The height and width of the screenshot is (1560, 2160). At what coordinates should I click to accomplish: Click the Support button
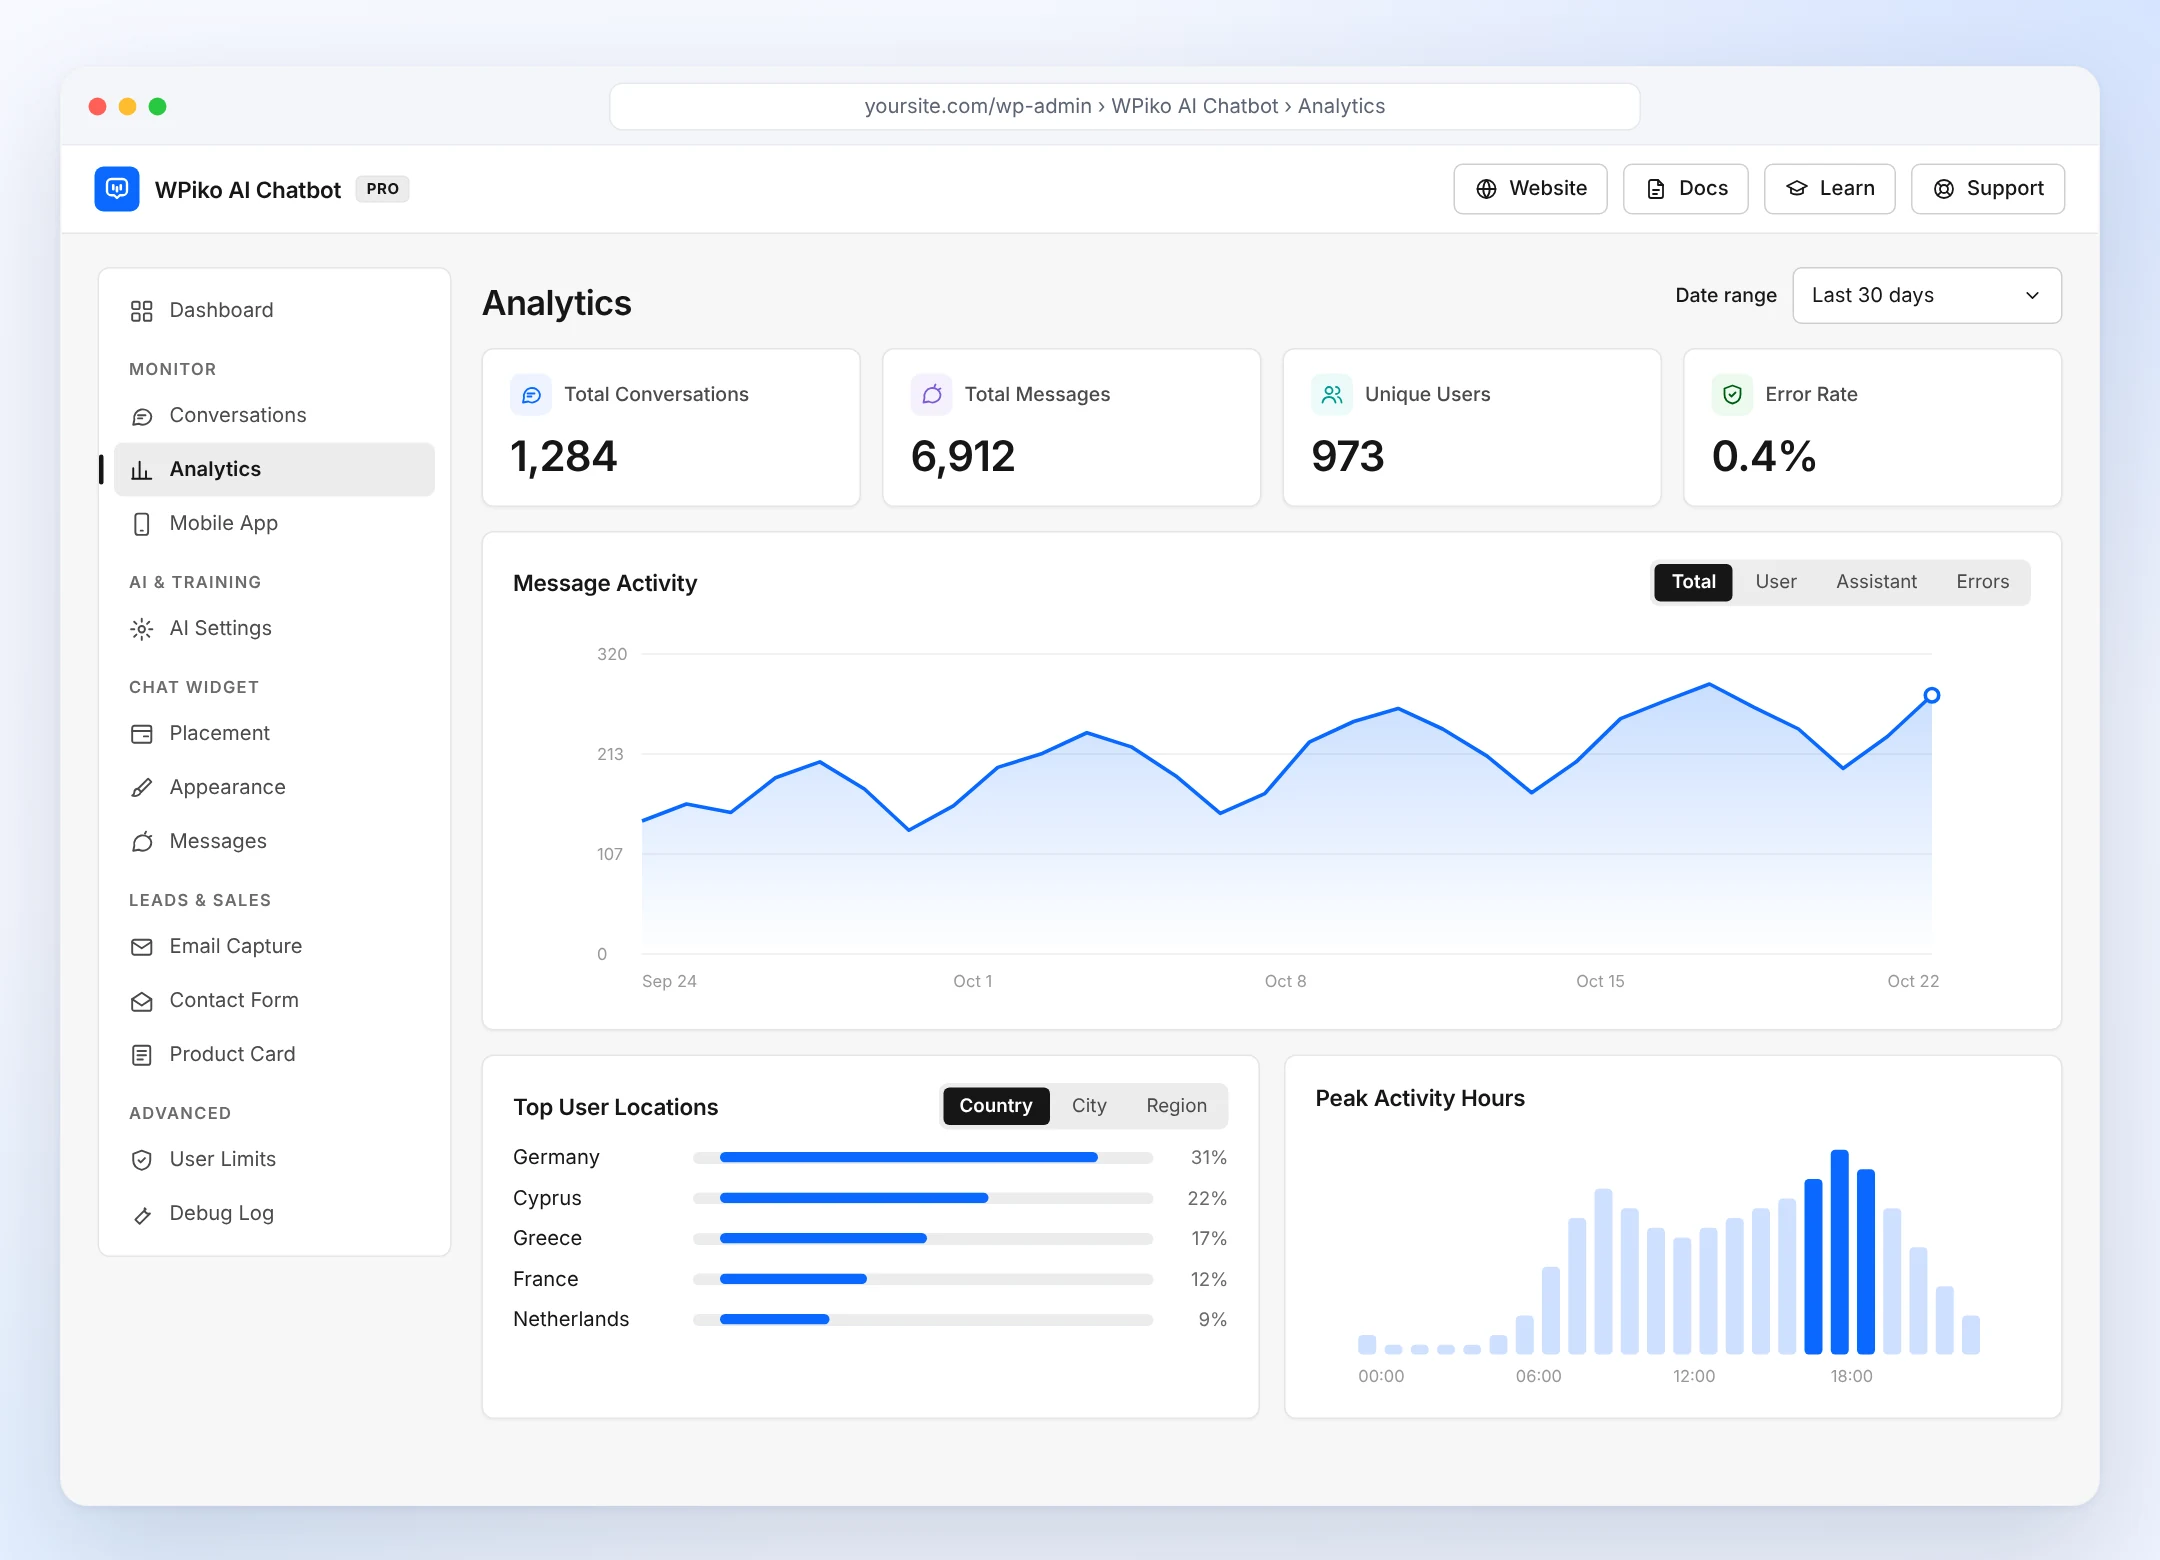1987,189
